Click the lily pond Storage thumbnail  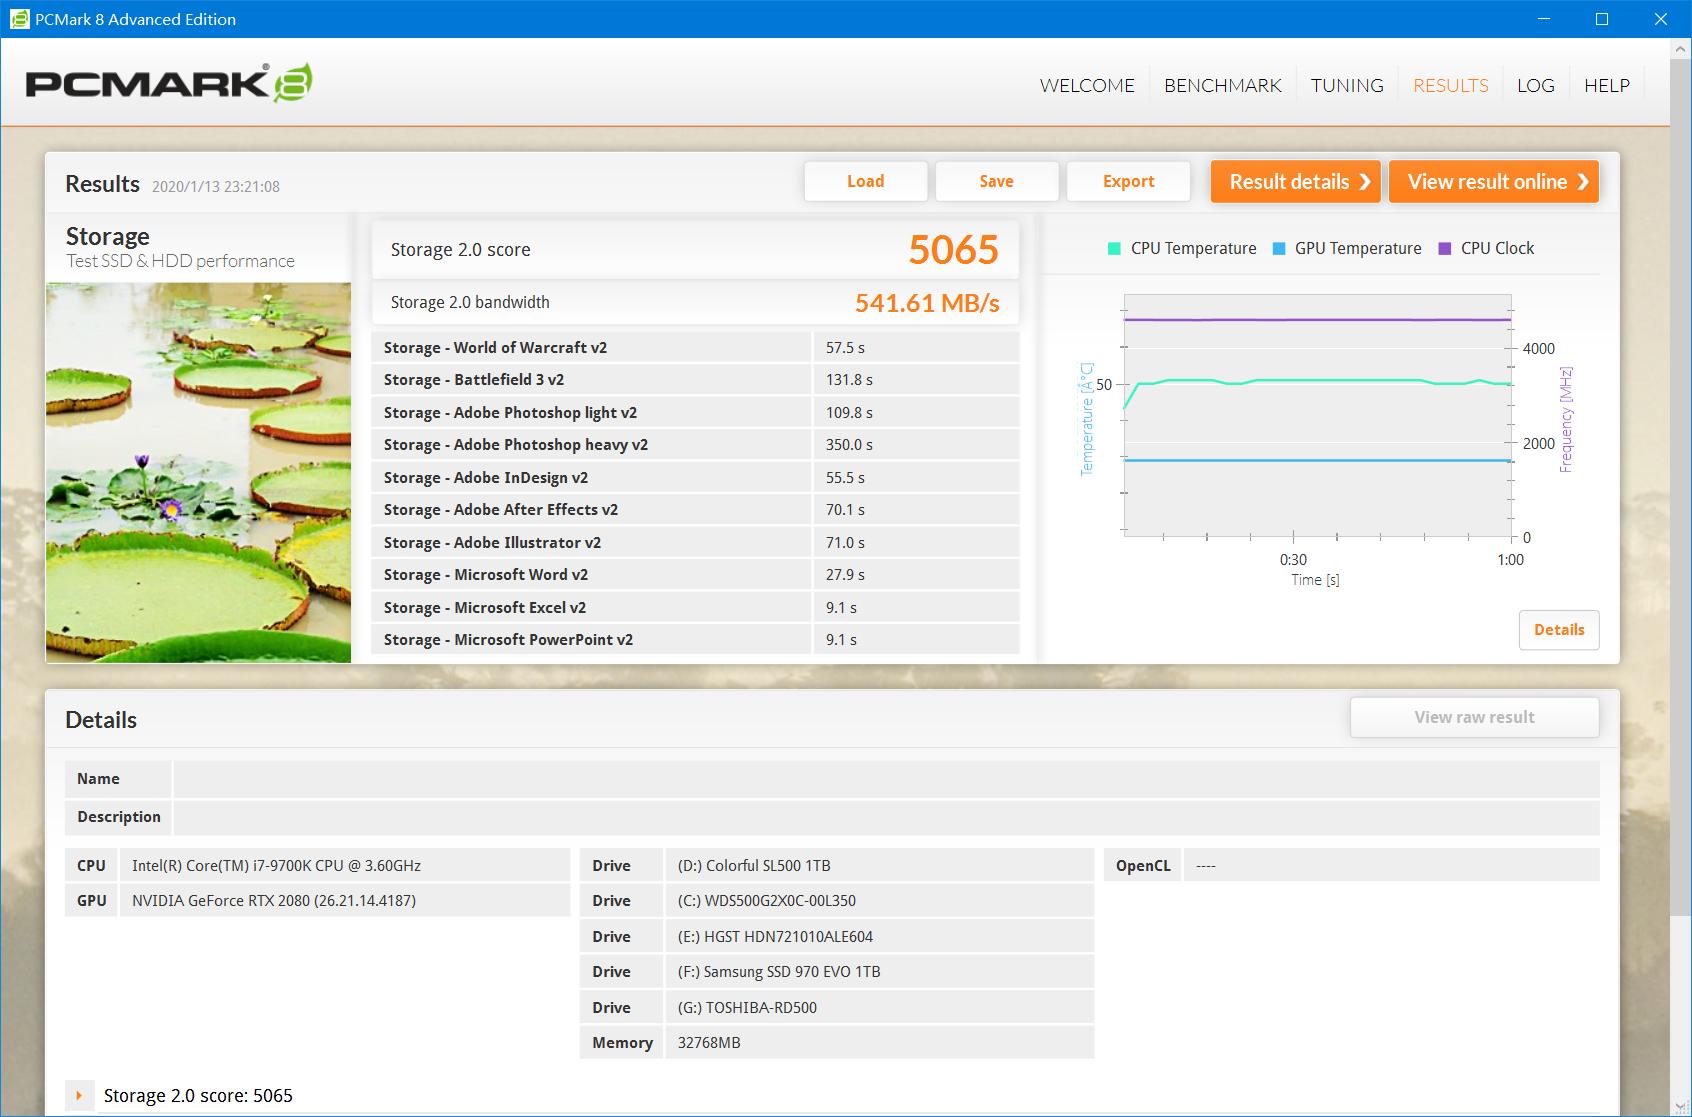tap(198, 472)
